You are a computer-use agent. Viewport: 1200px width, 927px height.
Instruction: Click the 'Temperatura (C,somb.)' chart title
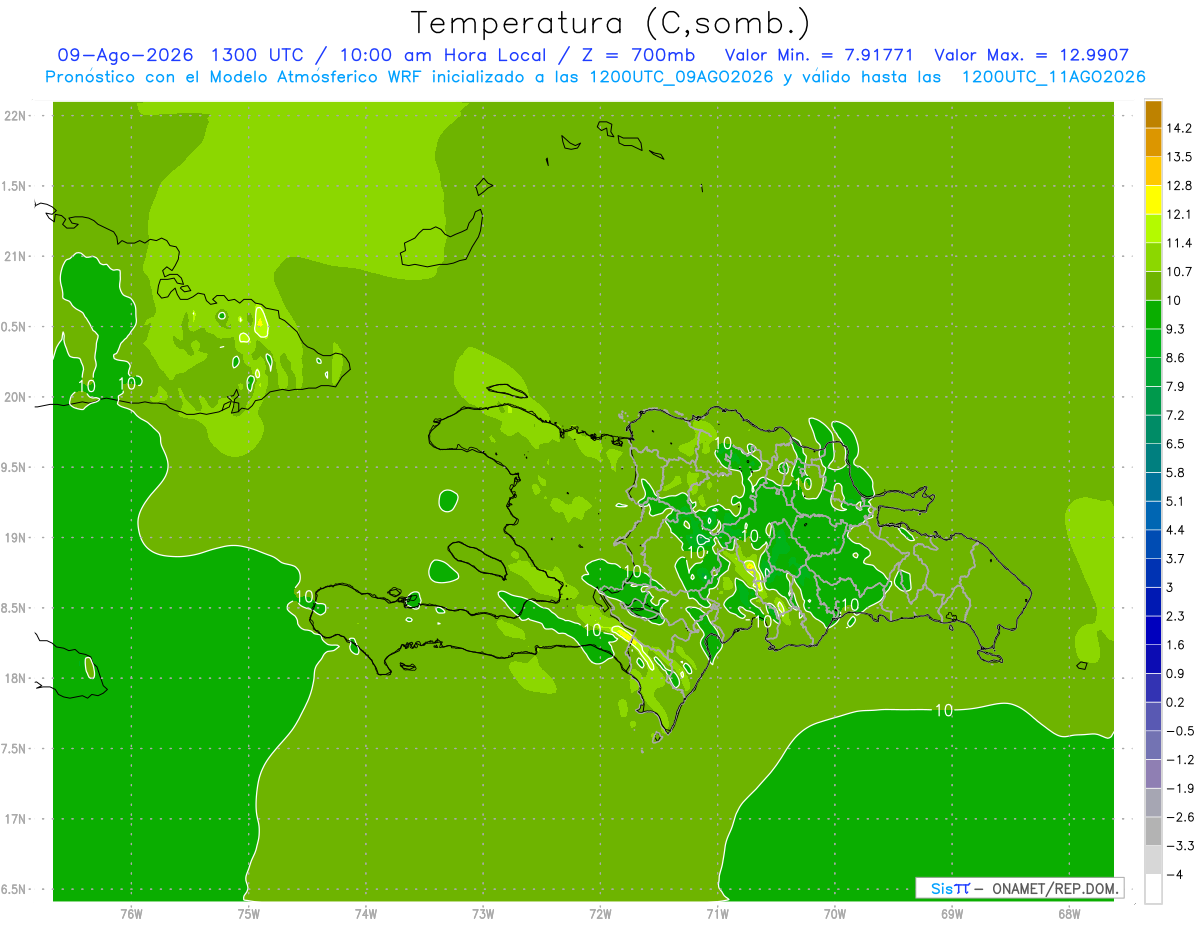[611, 23]
